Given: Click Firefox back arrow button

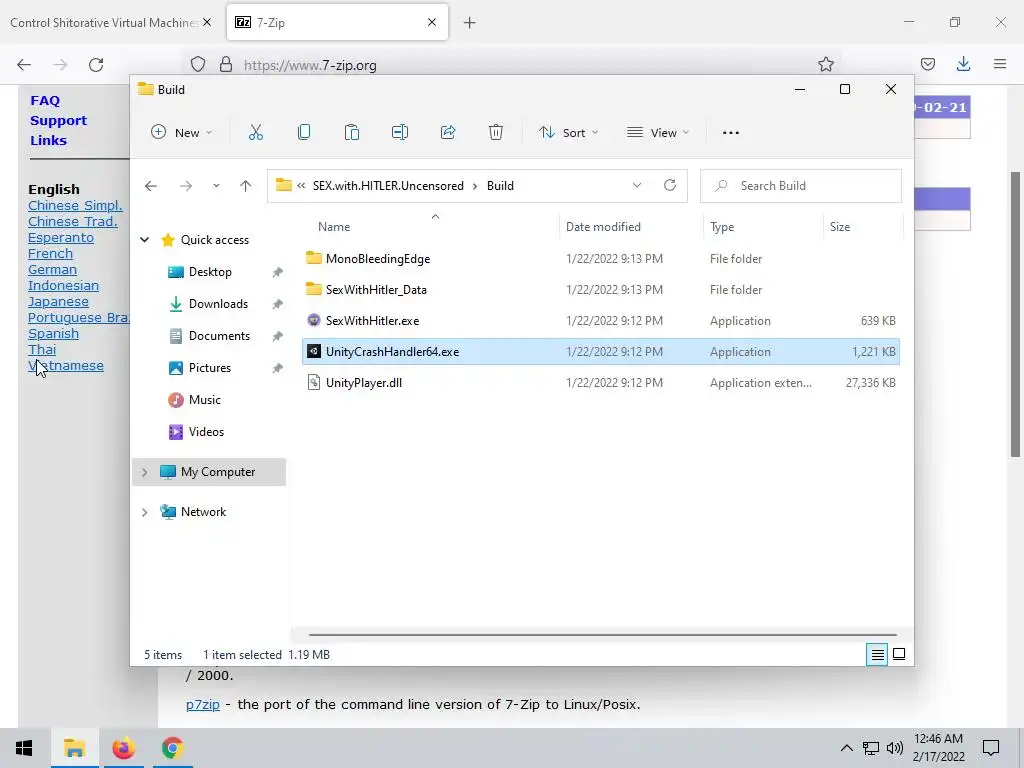Looking at the screenshot, I should (24, 65).
